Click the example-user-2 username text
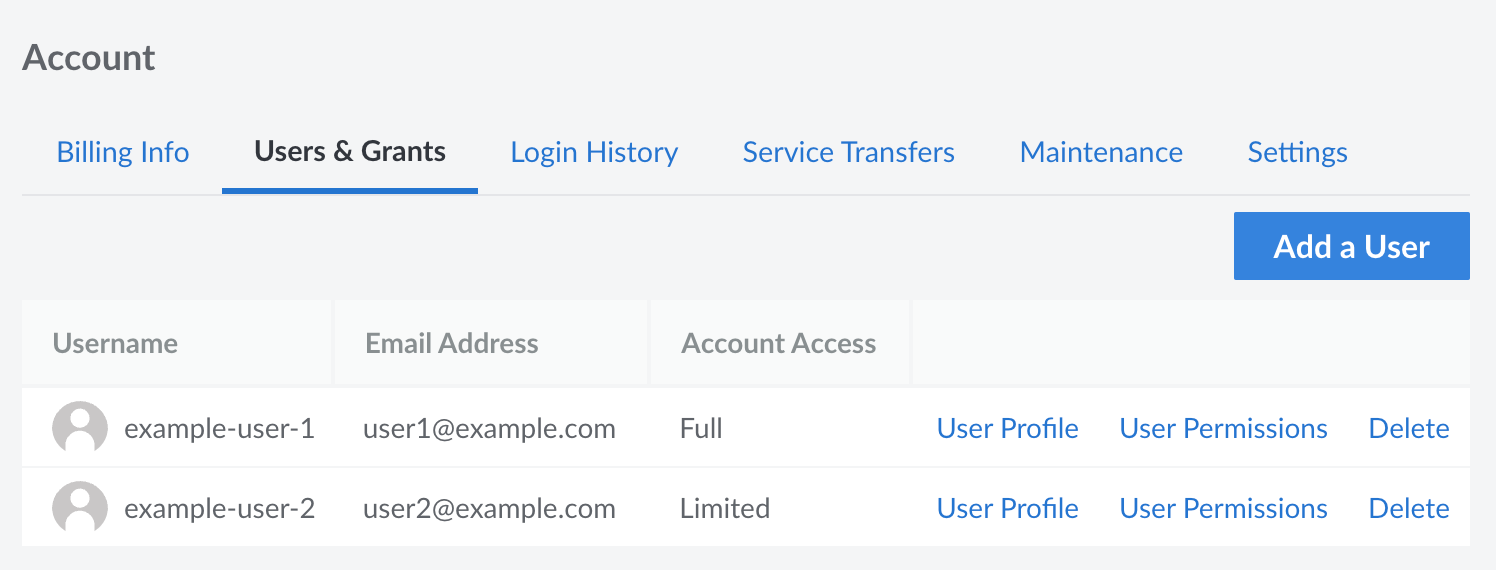 point(219,509)
